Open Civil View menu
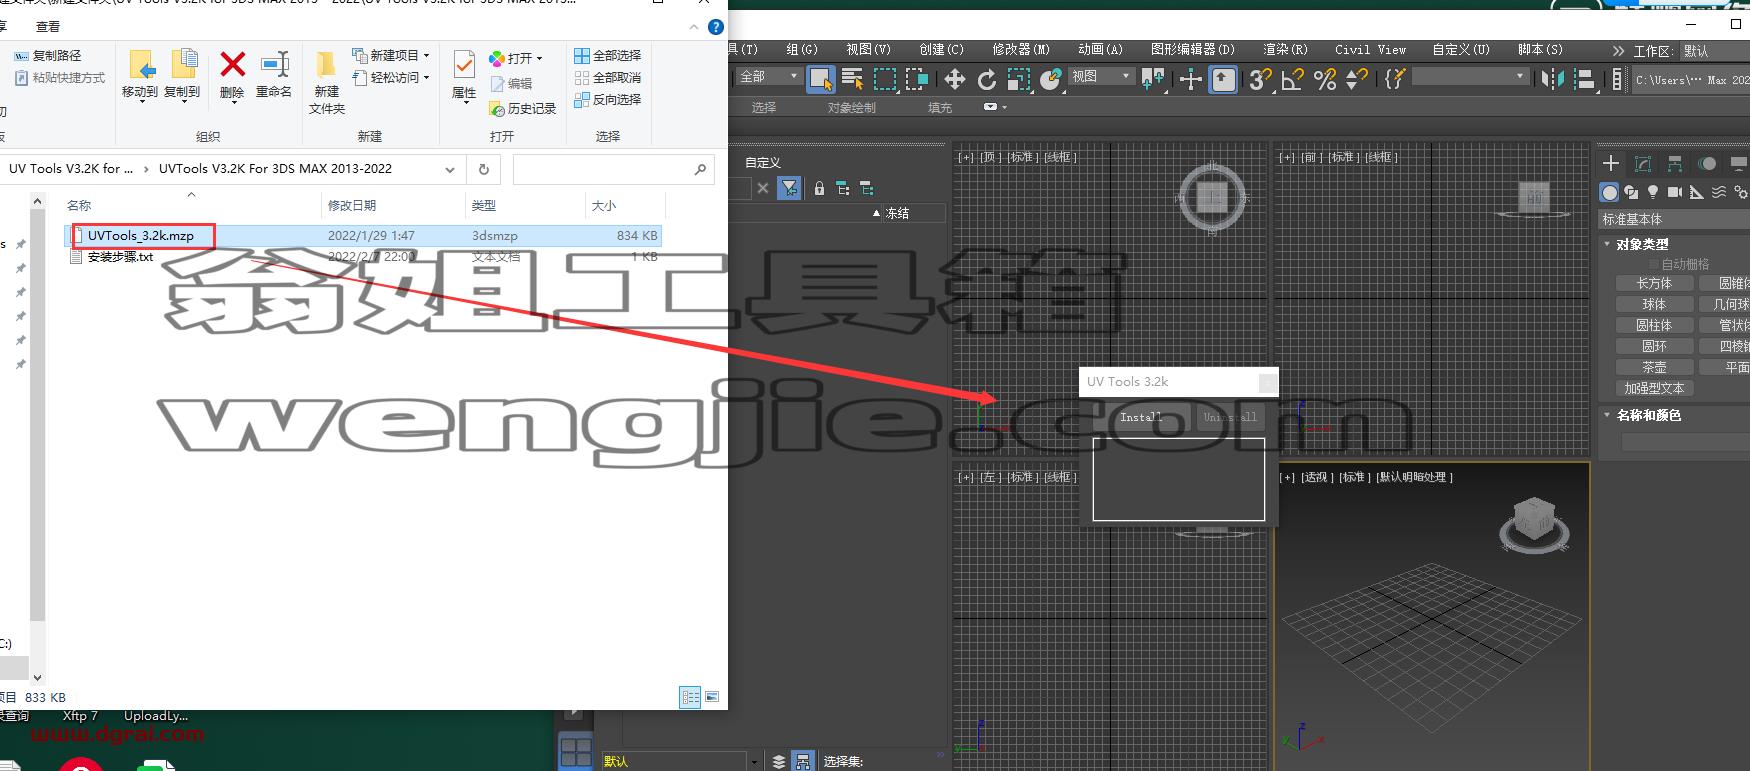Image resolution: width=1750 pixels, height=771 pixels. [1370, 49]
